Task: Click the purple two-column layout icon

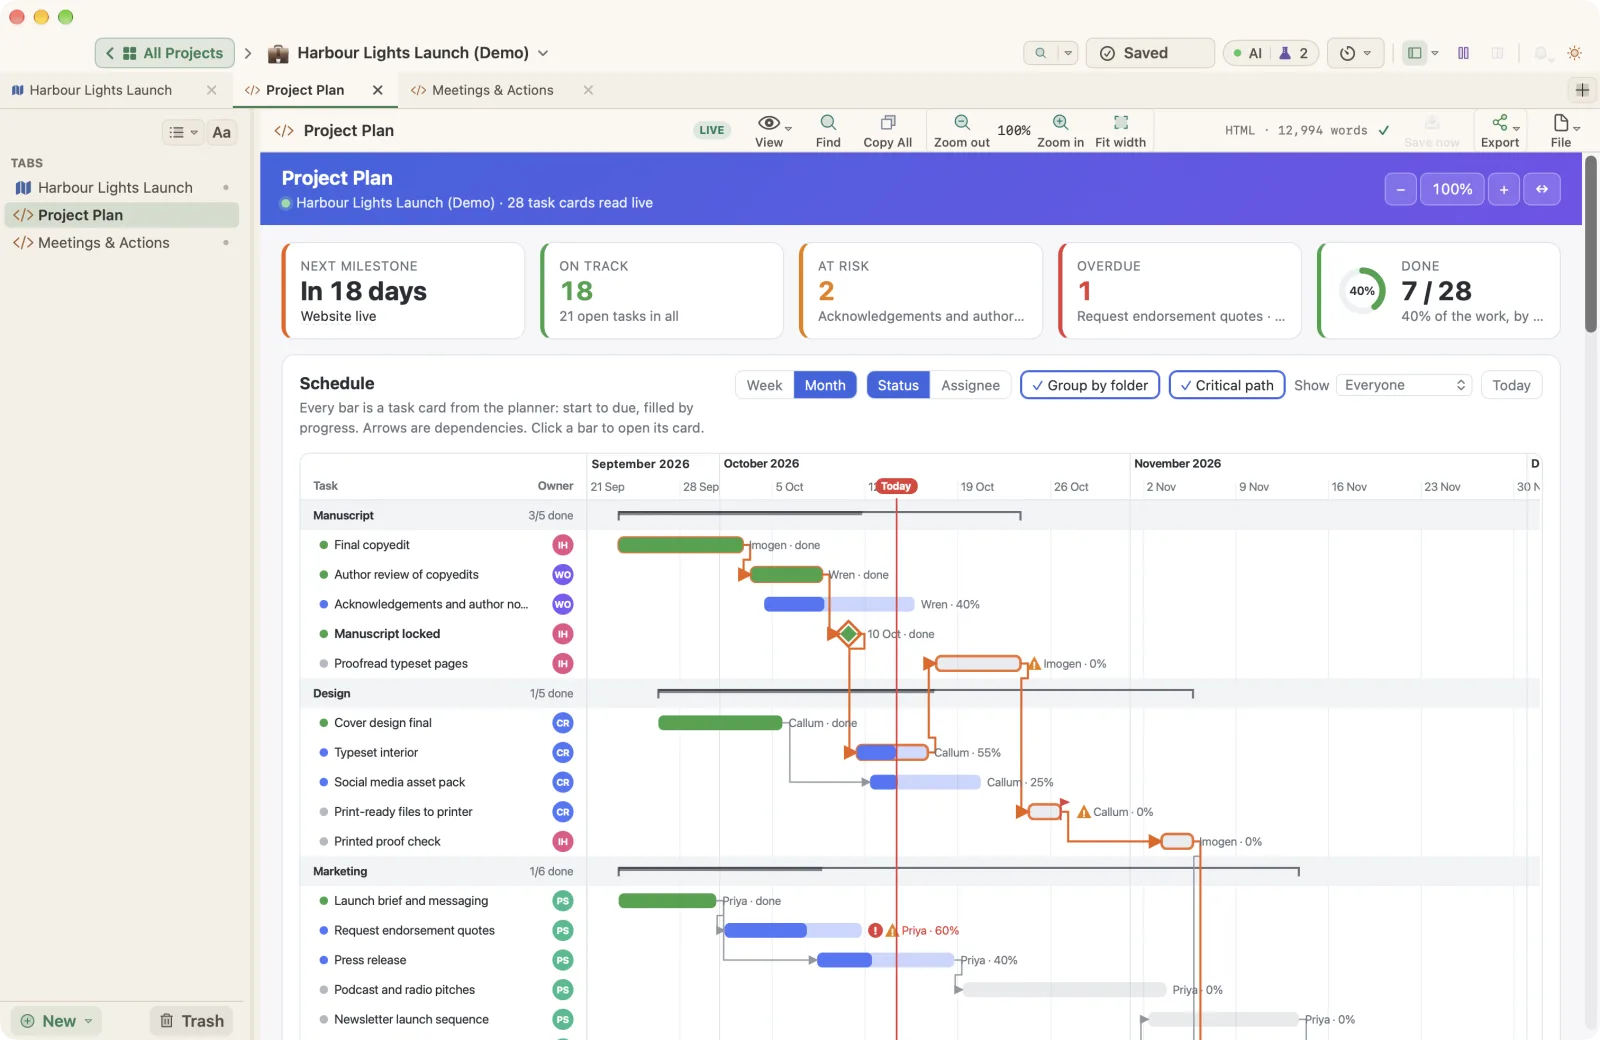Action: (1463, 53)
